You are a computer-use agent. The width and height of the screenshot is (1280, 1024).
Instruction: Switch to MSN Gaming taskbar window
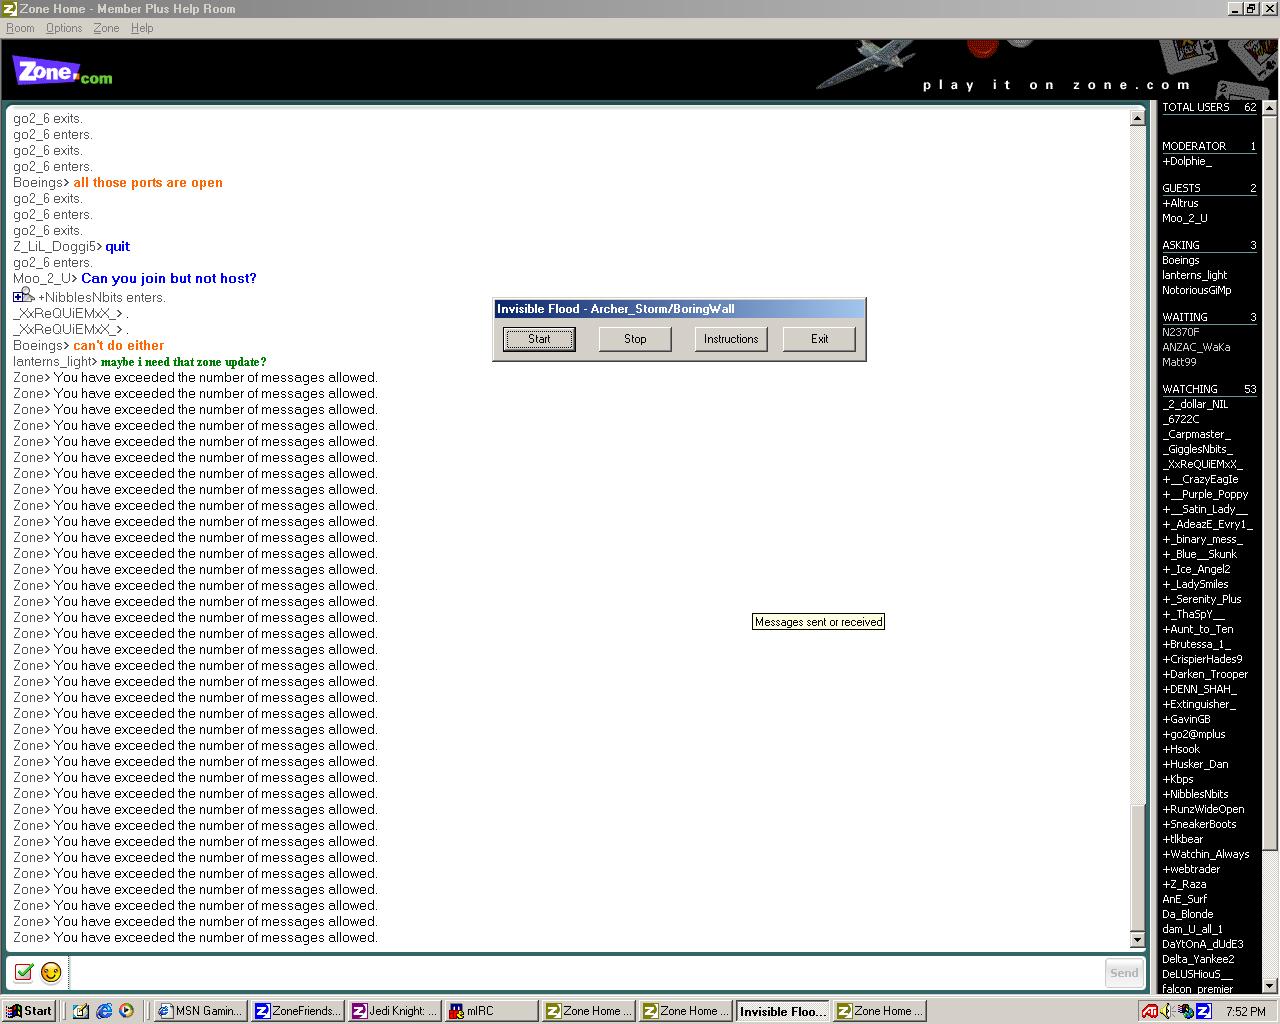click(200, 1011)
